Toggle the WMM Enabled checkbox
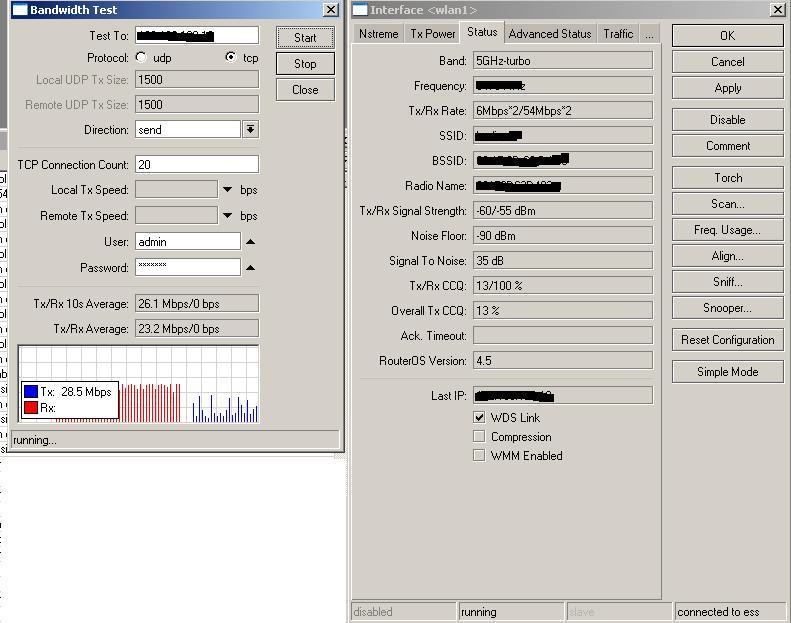The width and height of the screenshot is (791, 623). [x=479, y=455]
